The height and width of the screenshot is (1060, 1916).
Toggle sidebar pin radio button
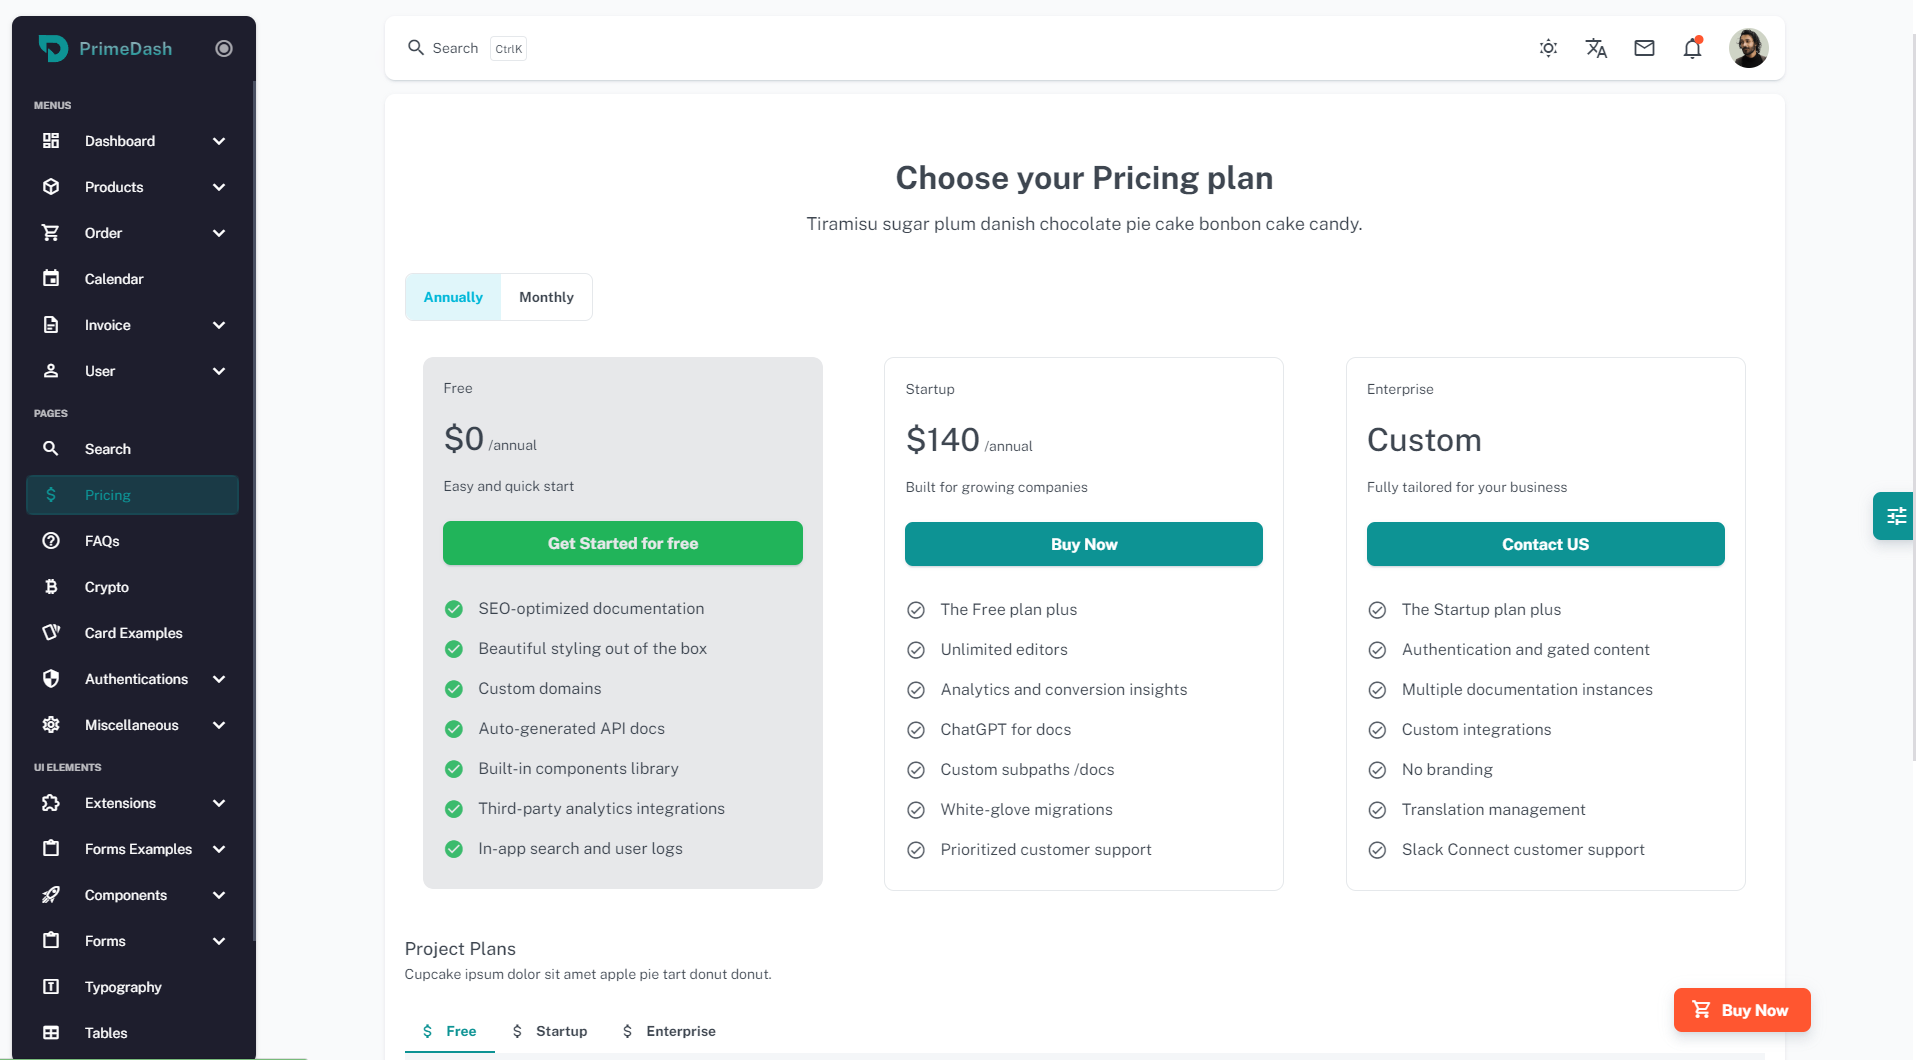tap(224, 48)
